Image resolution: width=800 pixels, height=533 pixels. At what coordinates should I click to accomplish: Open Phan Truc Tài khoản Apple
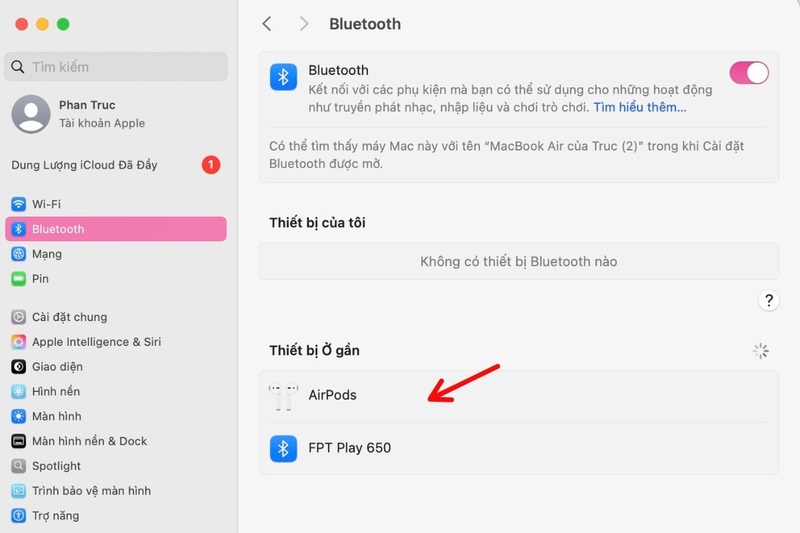coord(116,113)
